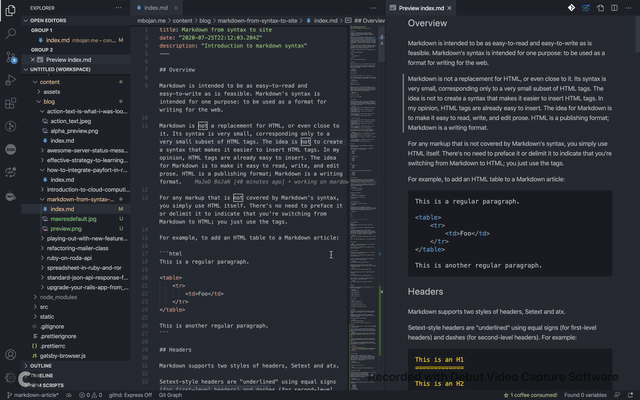Select markdown-from-syntax-to-site breadcrumb
640x400 pixels.
pos(257,20)
